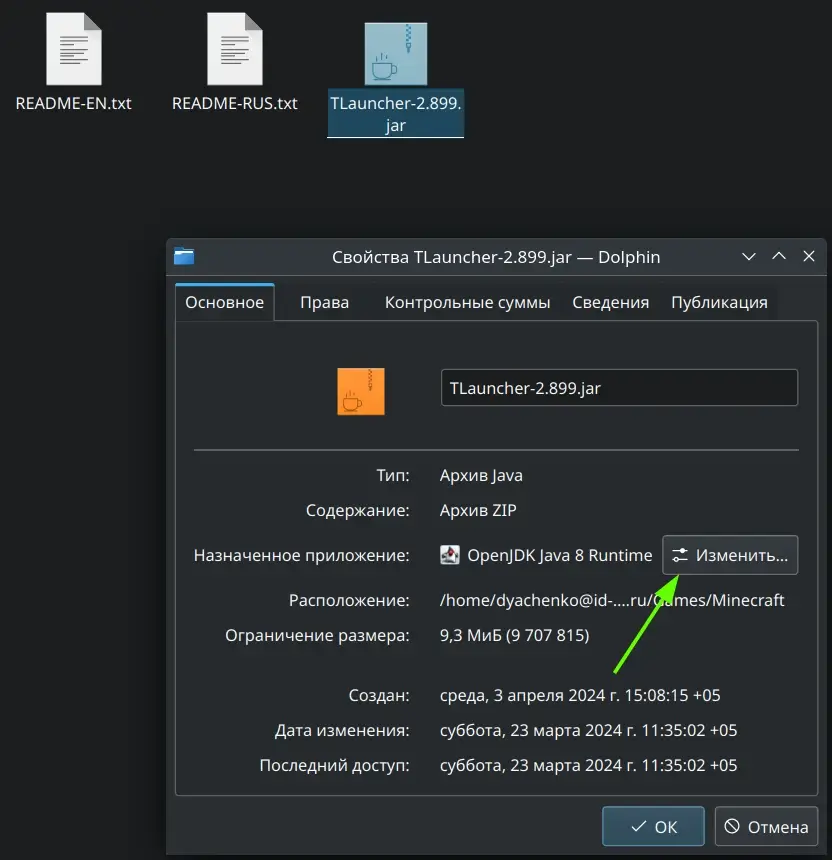Click the 'Последний доступ:' label
Viewport: 832px width, 860px height.
tap(335, 765)
